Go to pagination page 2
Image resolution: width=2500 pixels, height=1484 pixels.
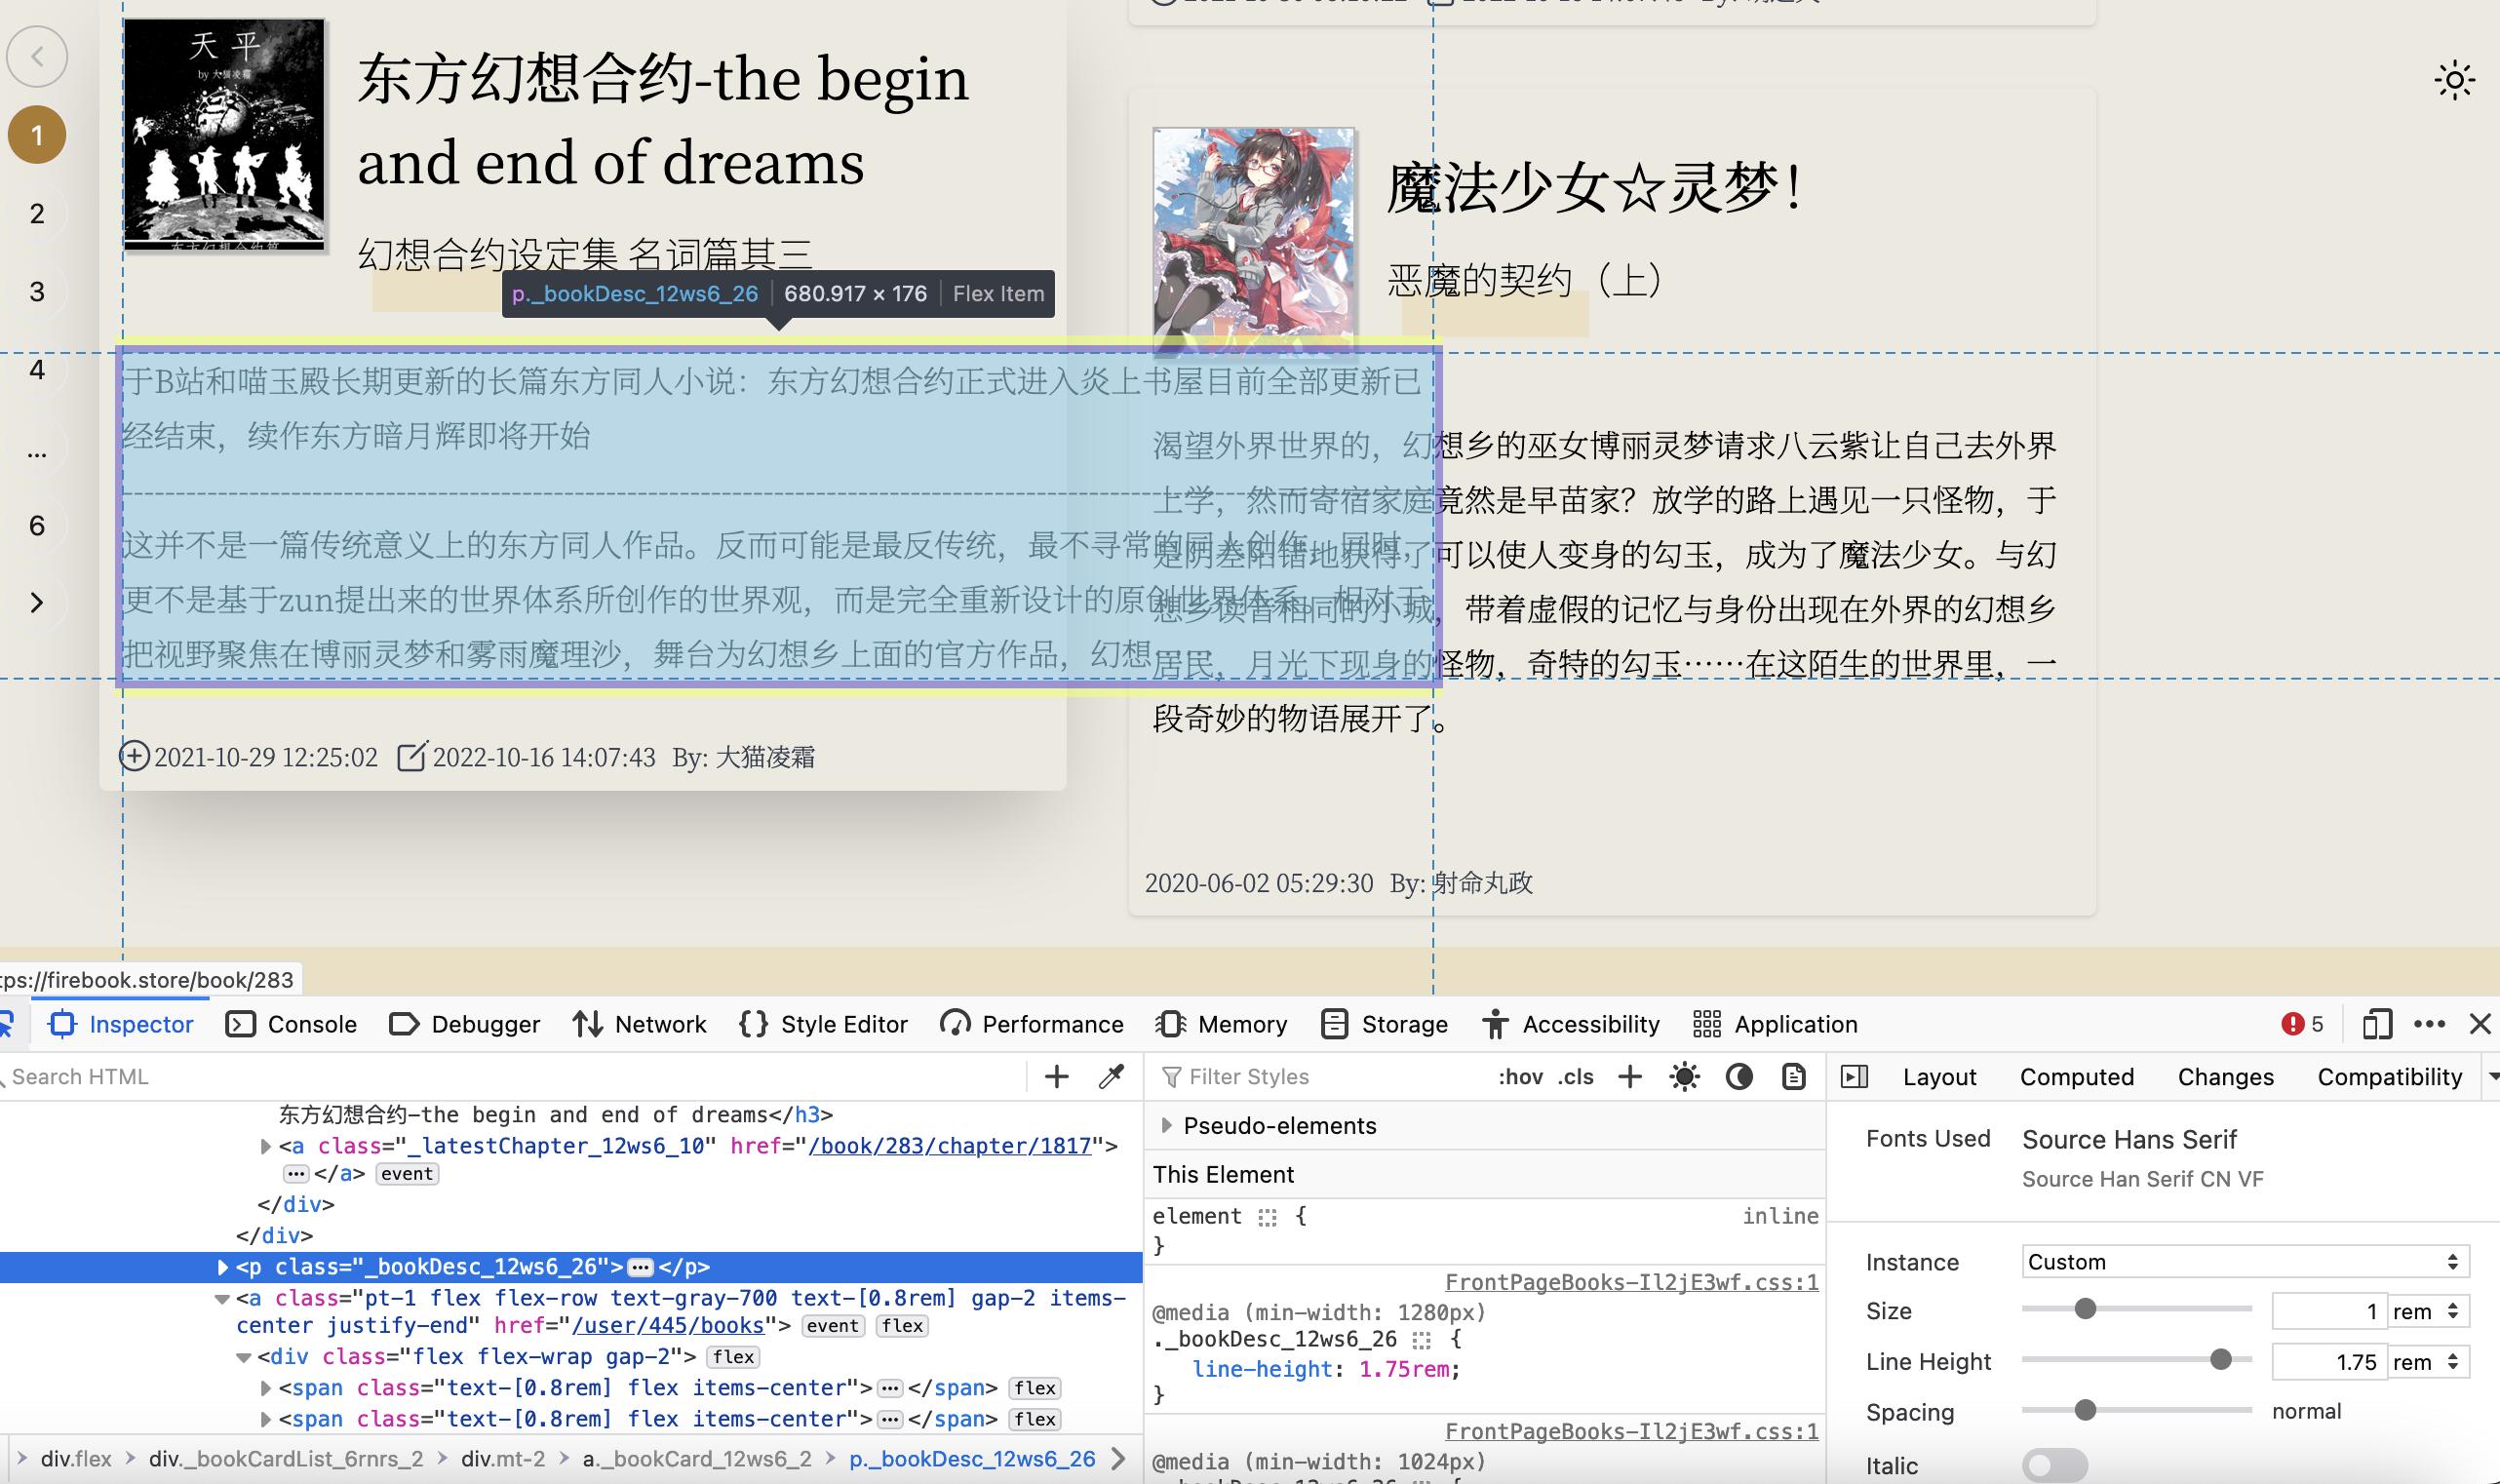tap(37, 213)
